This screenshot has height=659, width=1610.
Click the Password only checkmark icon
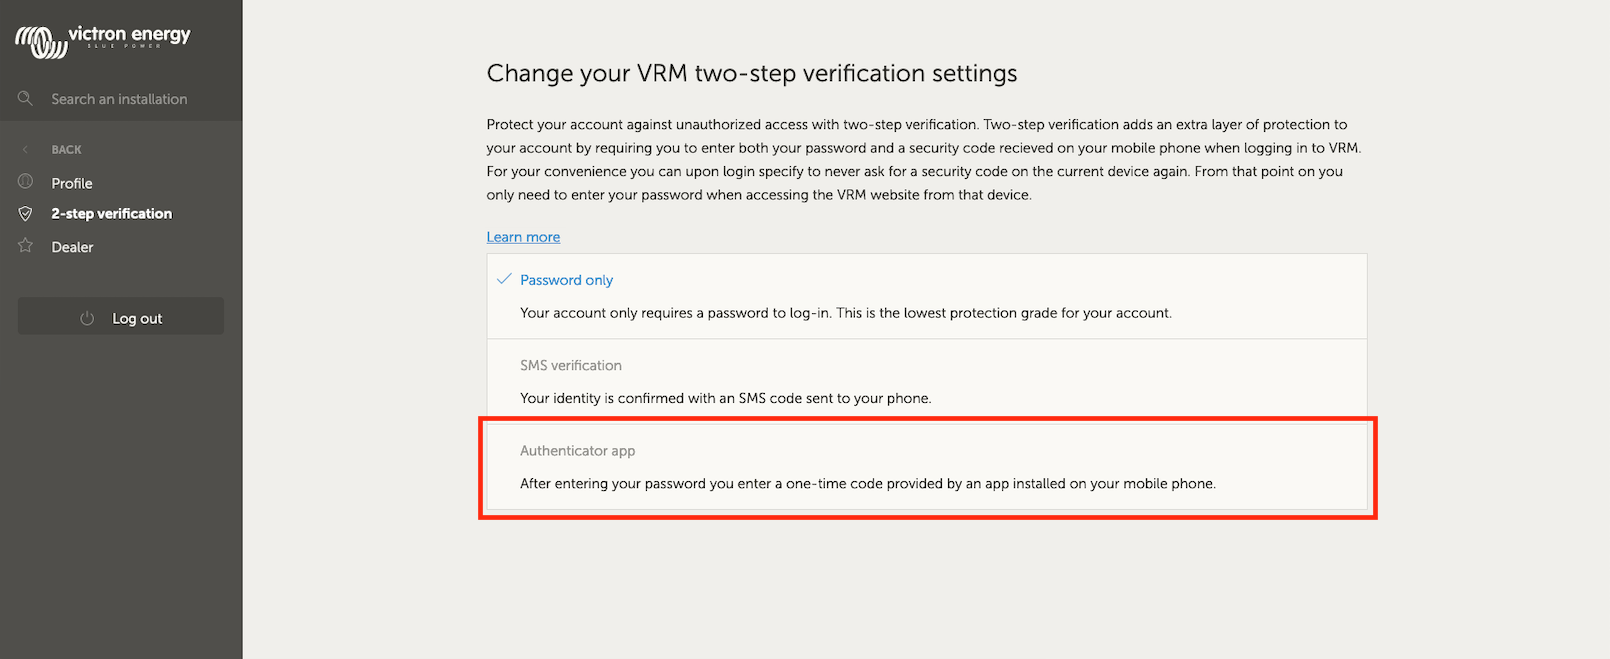[504, 279]
